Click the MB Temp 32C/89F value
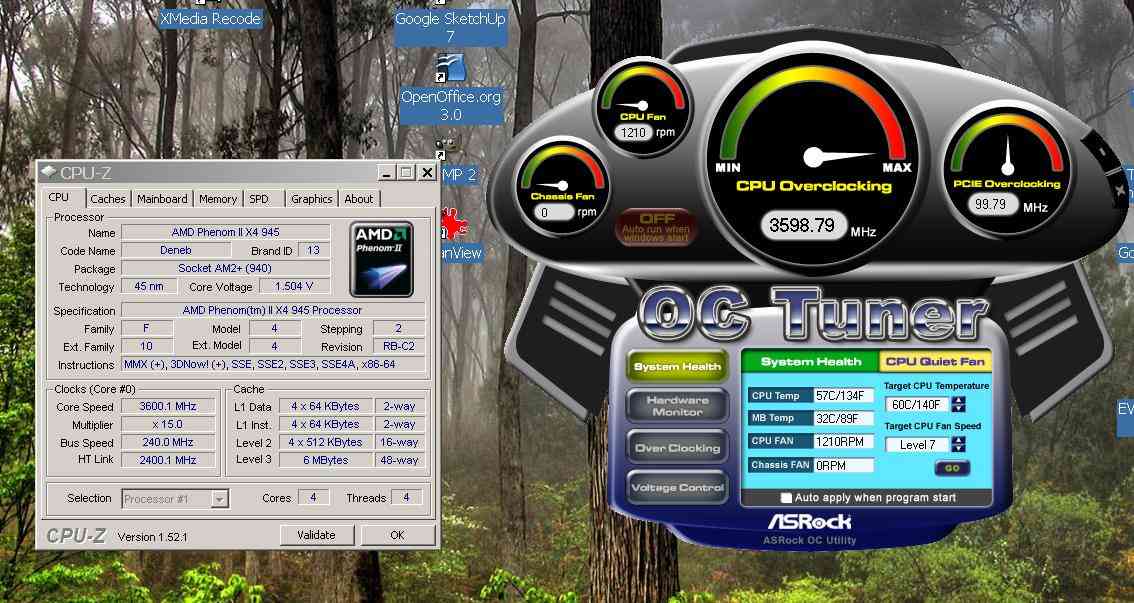1134x603 pixels. 843,418
